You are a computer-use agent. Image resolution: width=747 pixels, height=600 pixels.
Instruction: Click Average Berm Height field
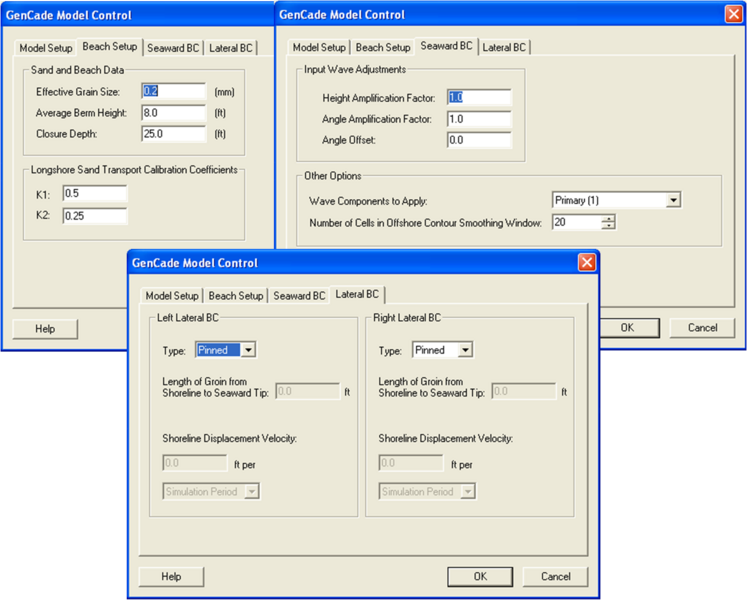(173, 113)
